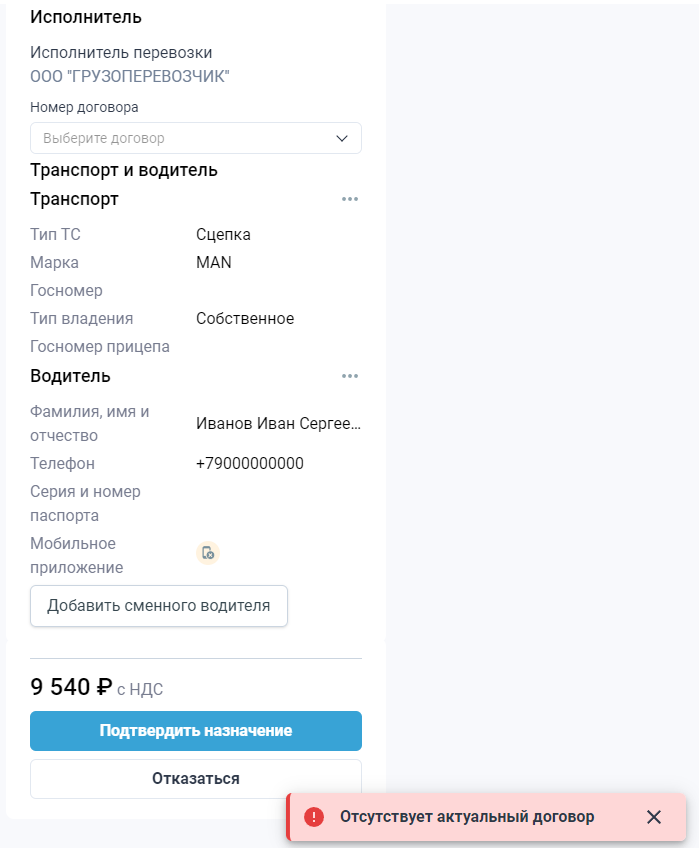699x848 pixels.
Task: Click the vehicle brand value 'MAN'
Action: pos(213,262)
